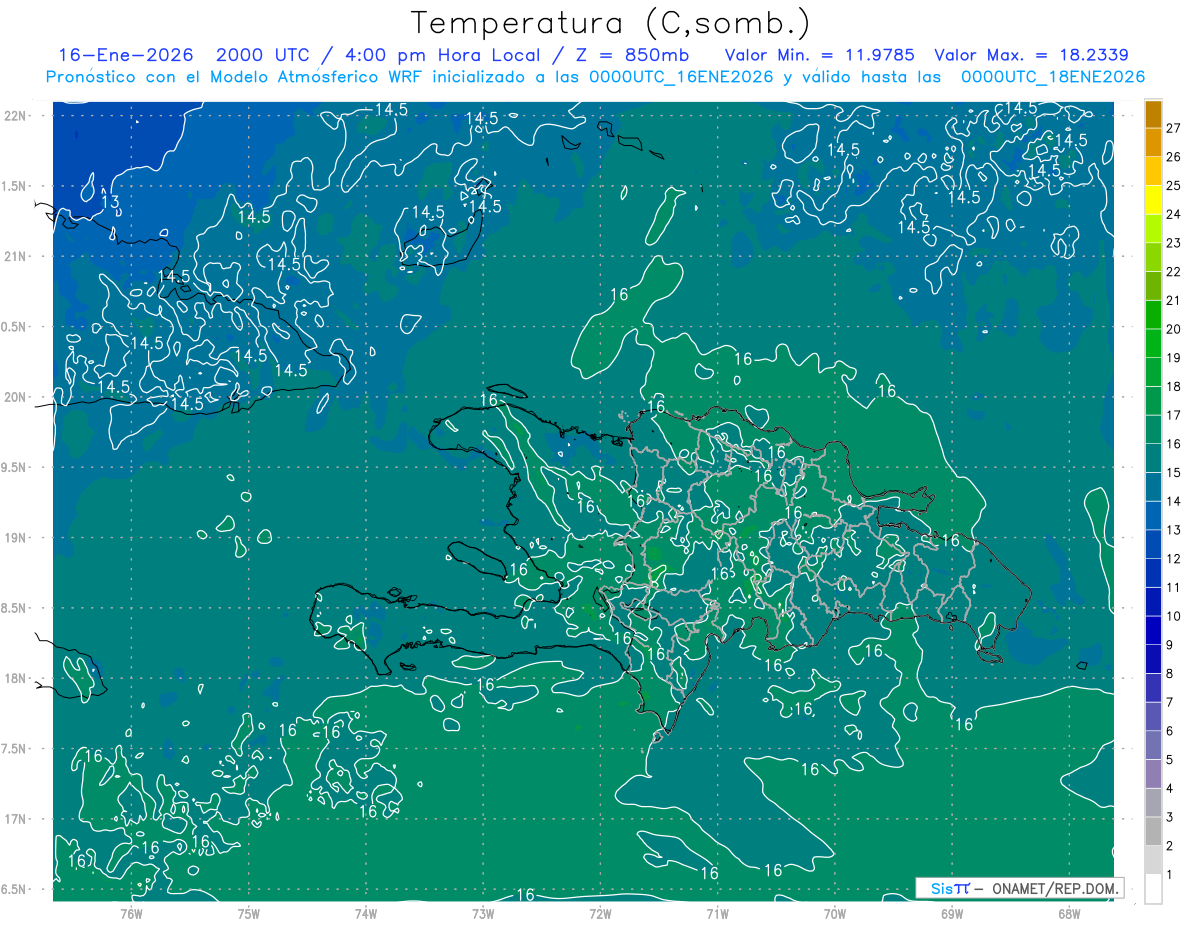Click the "13" contour label on the map

(x=111, y=203)
